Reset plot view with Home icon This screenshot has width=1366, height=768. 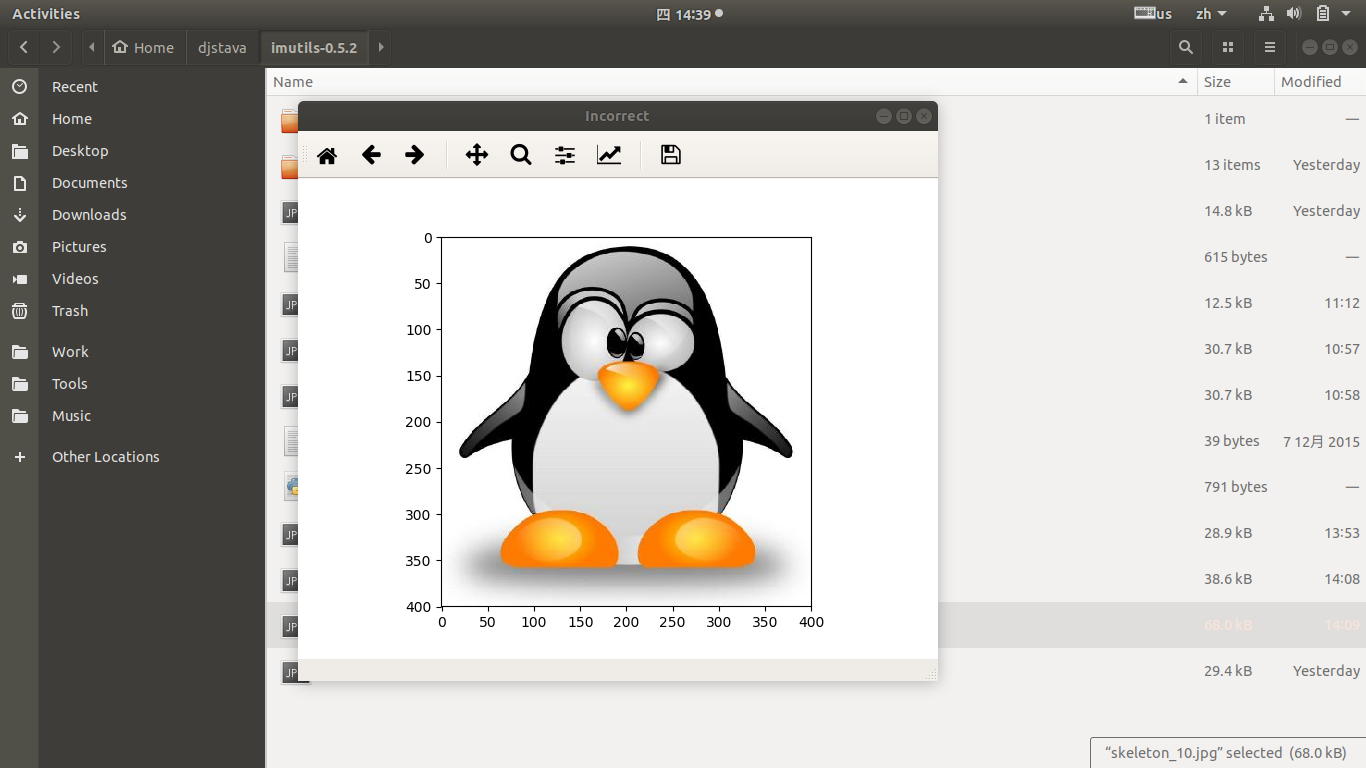(x=327, y=155)
